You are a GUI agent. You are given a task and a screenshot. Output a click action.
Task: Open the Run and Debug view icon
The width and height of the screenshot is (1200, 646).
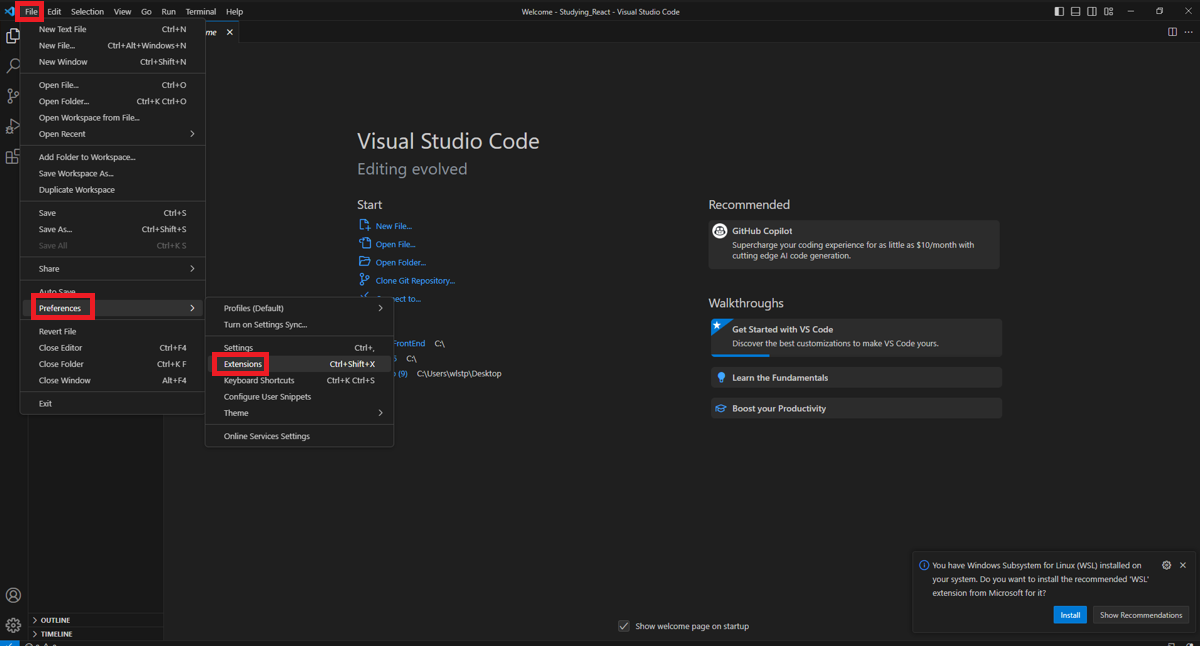click(13, 126)
